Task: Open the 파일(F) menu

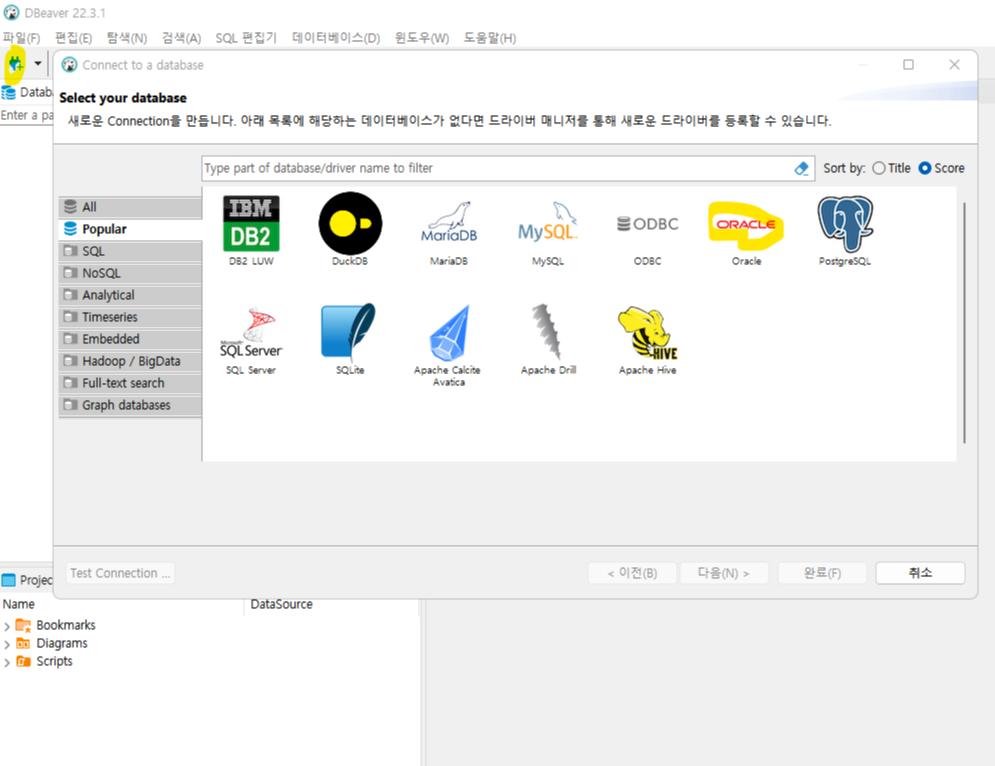Action: tap(22, 38)
